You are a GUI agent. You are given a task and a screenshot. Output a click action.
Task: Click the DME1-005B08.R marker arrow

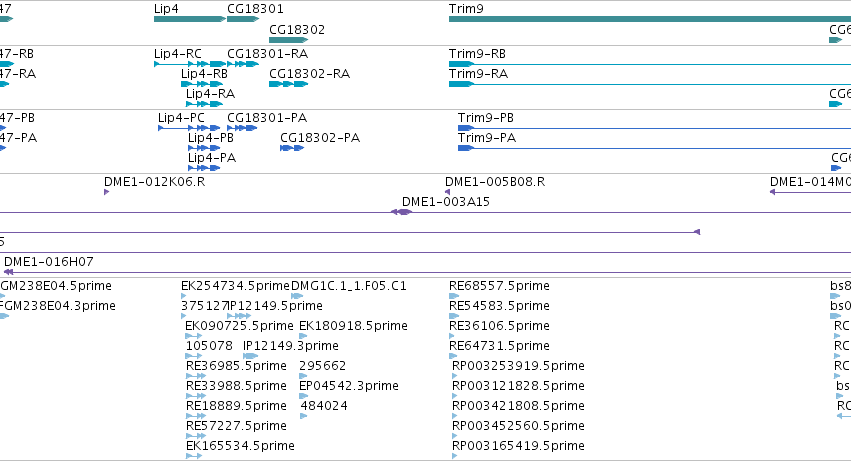point(447,192)
